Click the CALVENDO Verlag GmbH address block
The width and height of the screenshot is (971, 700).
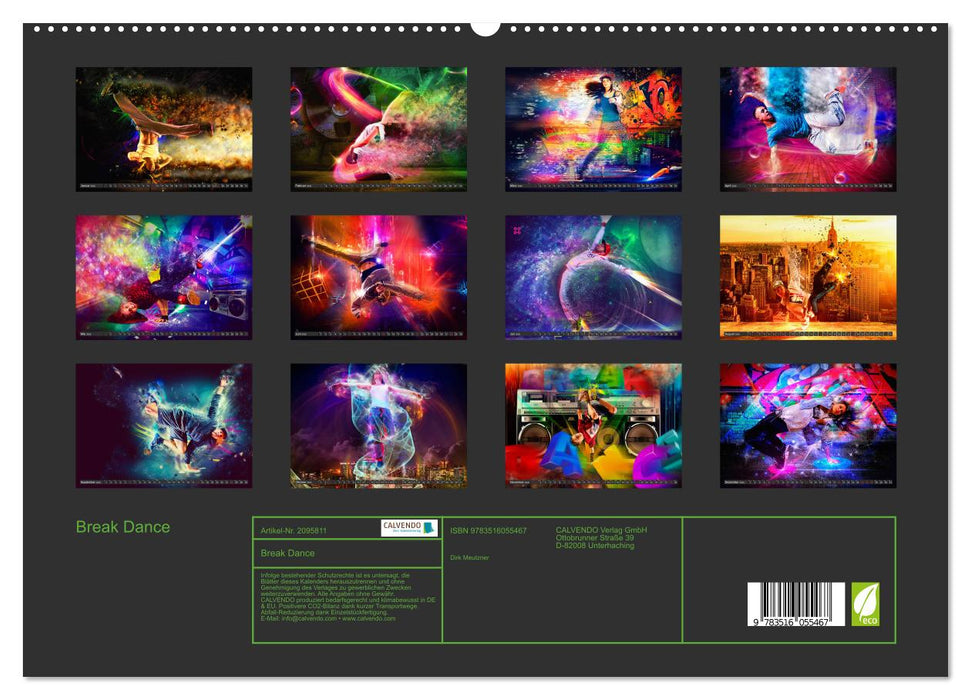(x=600, y=538)
